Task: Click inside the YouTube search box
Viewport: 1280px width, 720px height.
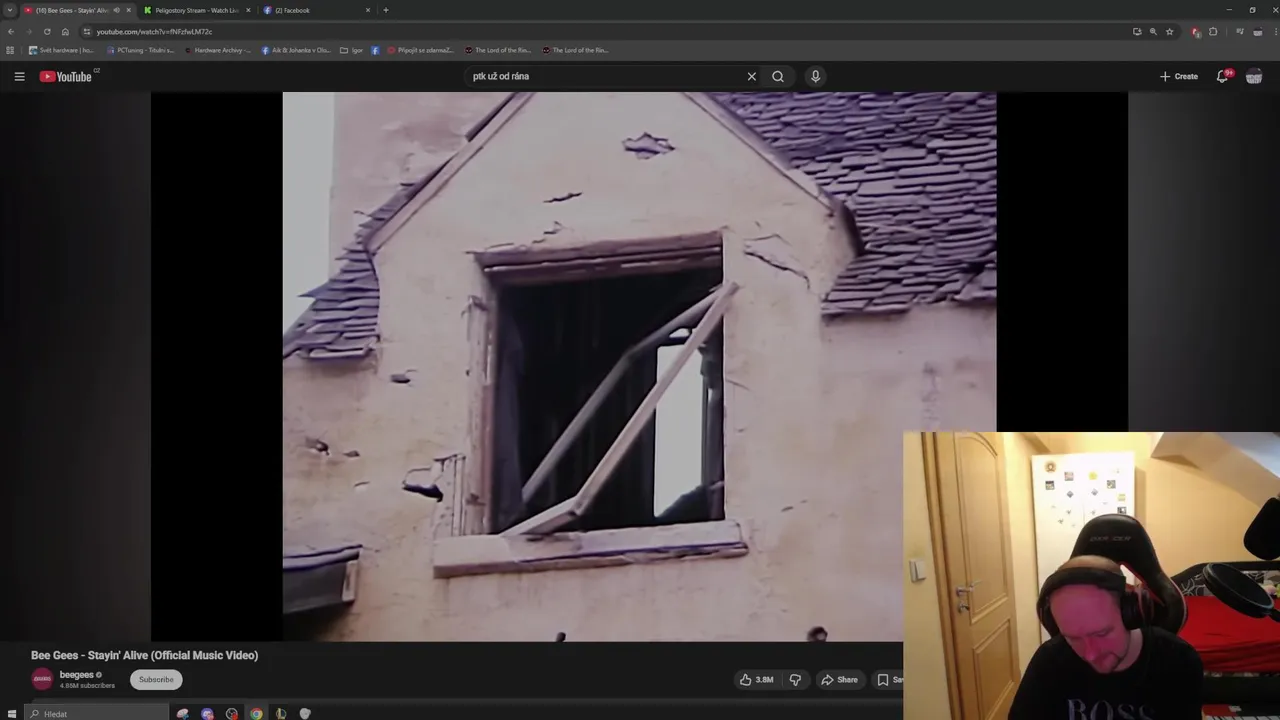Action: tap(605, 76)
